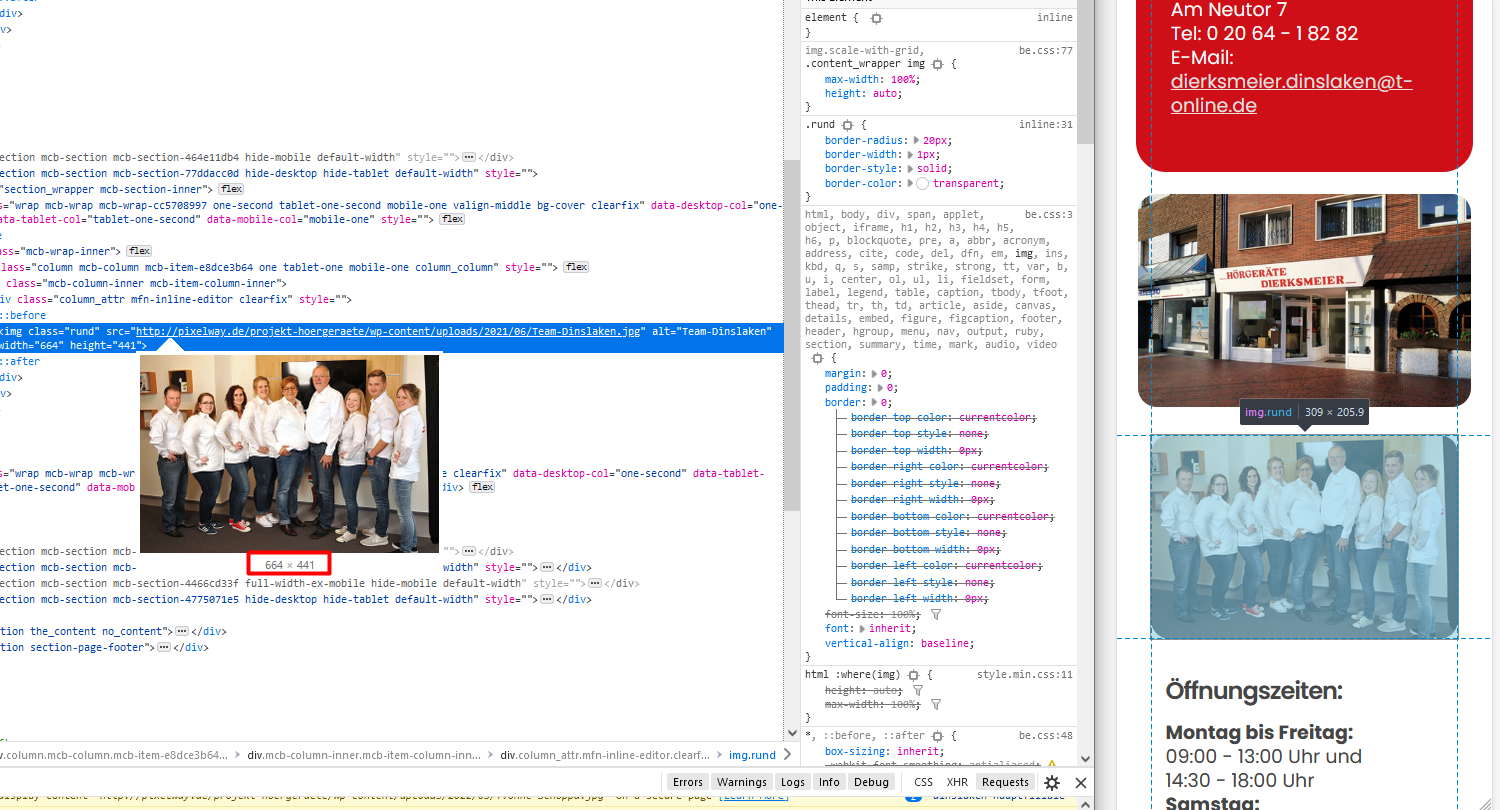Click the 100% value of max-width
1500x810 pixels.
click(903, 79)
